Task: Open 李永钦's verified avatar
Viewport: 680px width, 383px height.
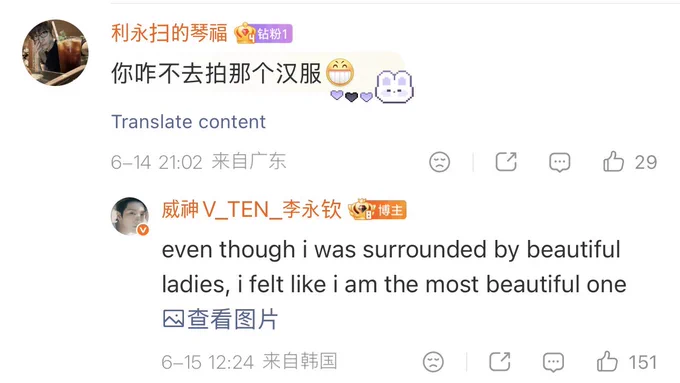Action: coord(130,216)
